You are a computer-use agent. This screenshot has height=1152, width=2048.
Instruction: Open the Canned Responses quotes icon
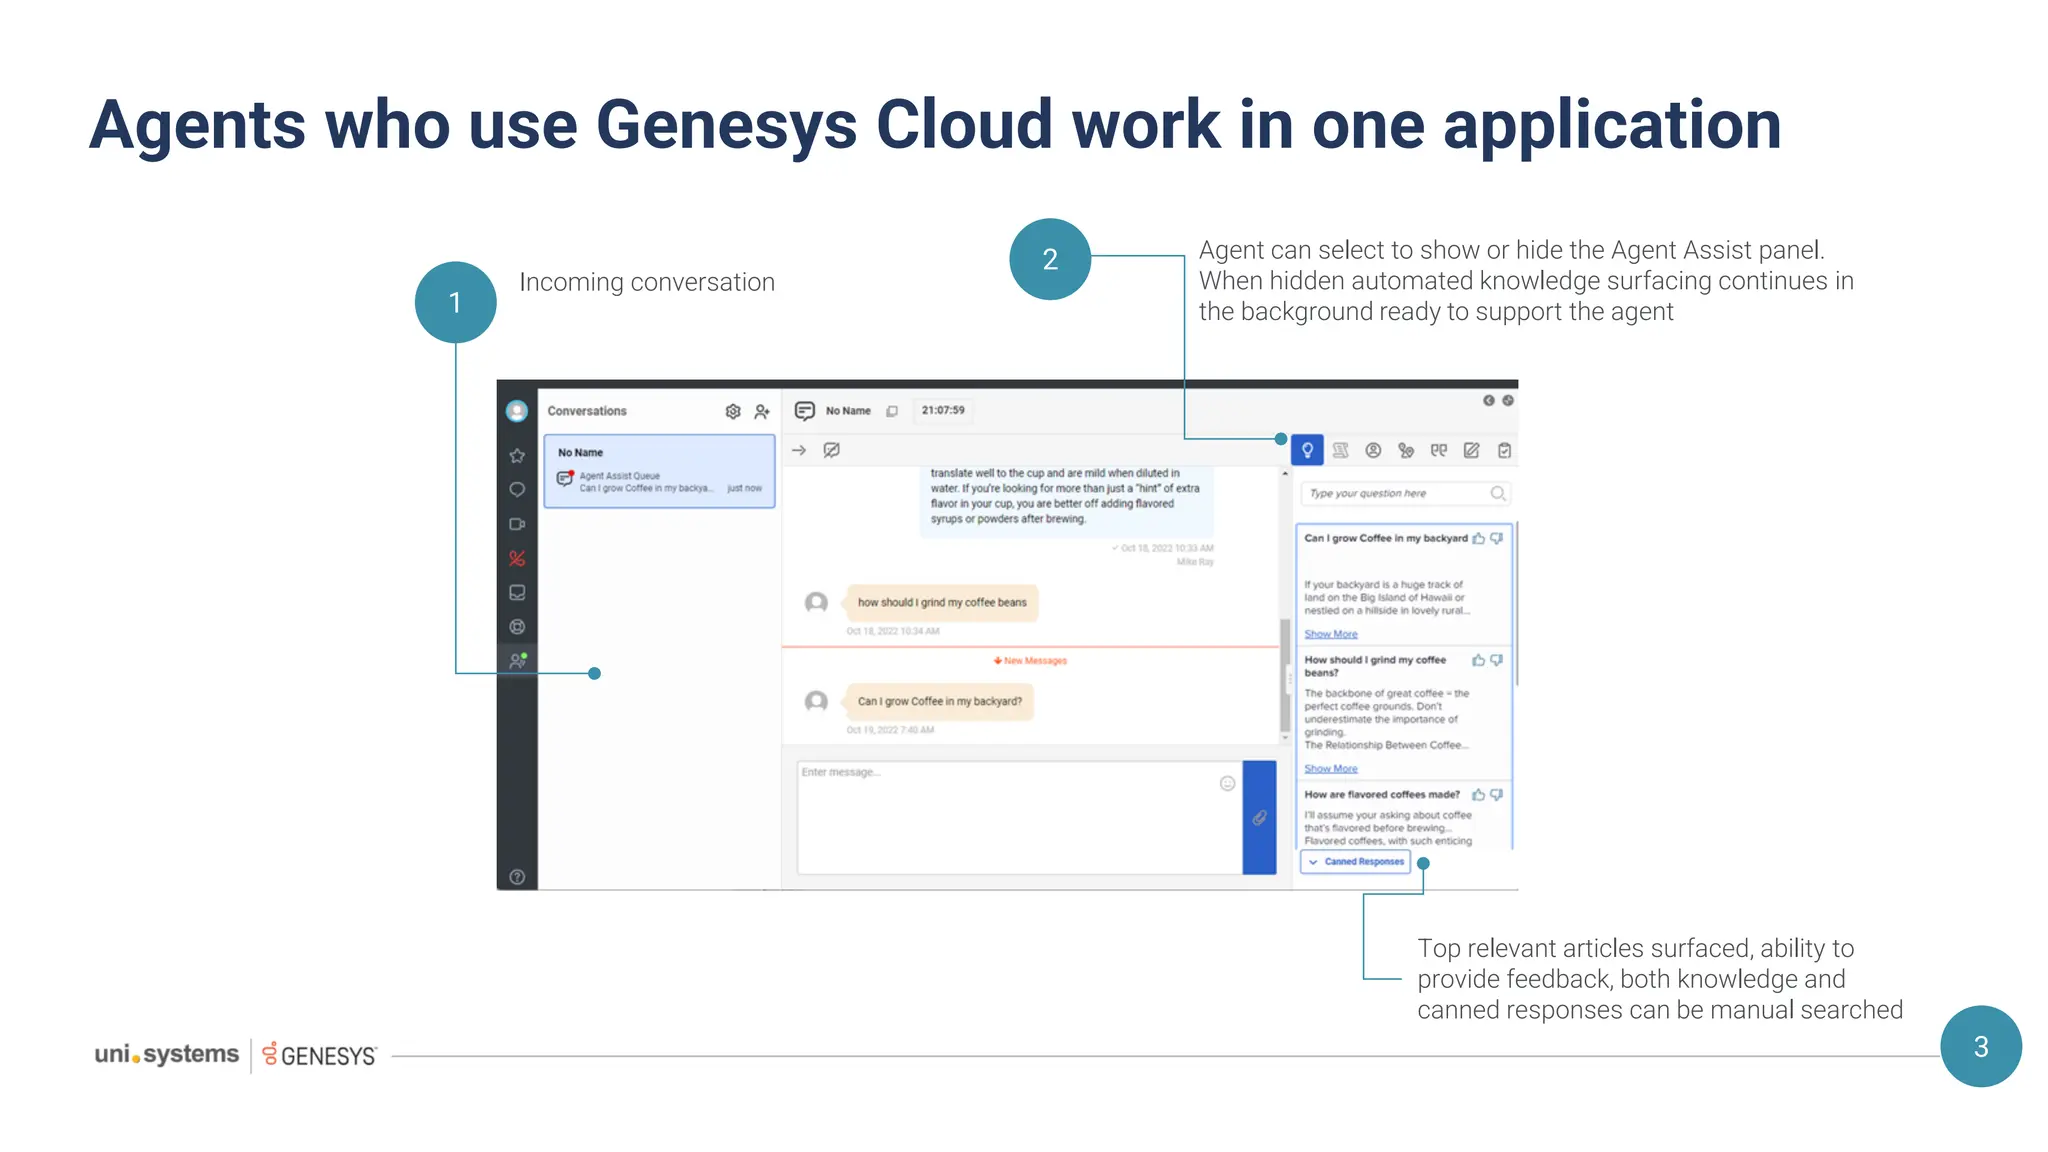click(x=1439, y=451)
